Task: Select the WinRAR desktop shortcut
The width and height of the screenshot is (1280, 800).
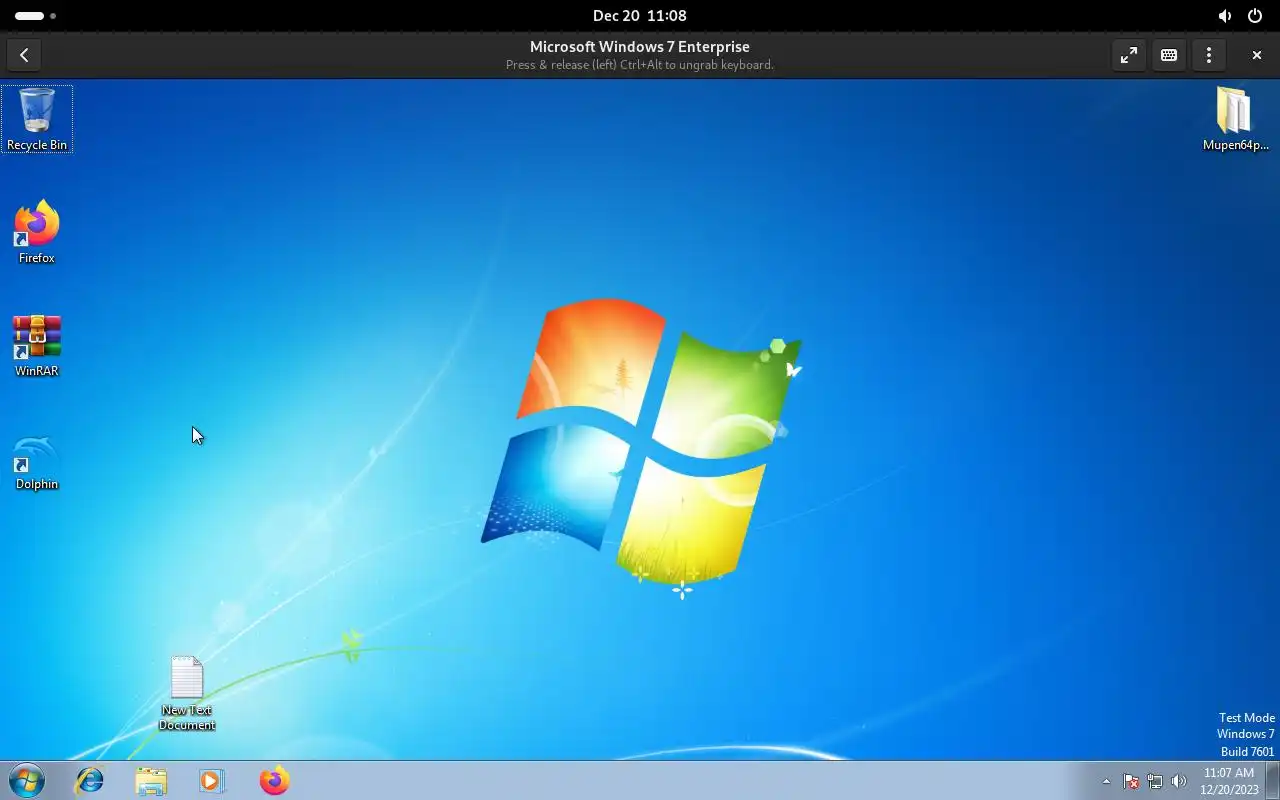Action: point(37,345)
